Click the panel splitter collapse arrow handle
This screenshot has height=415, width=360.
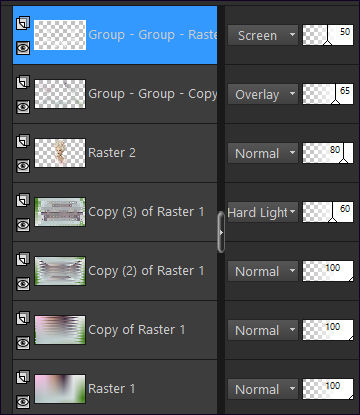coord(221,232)
